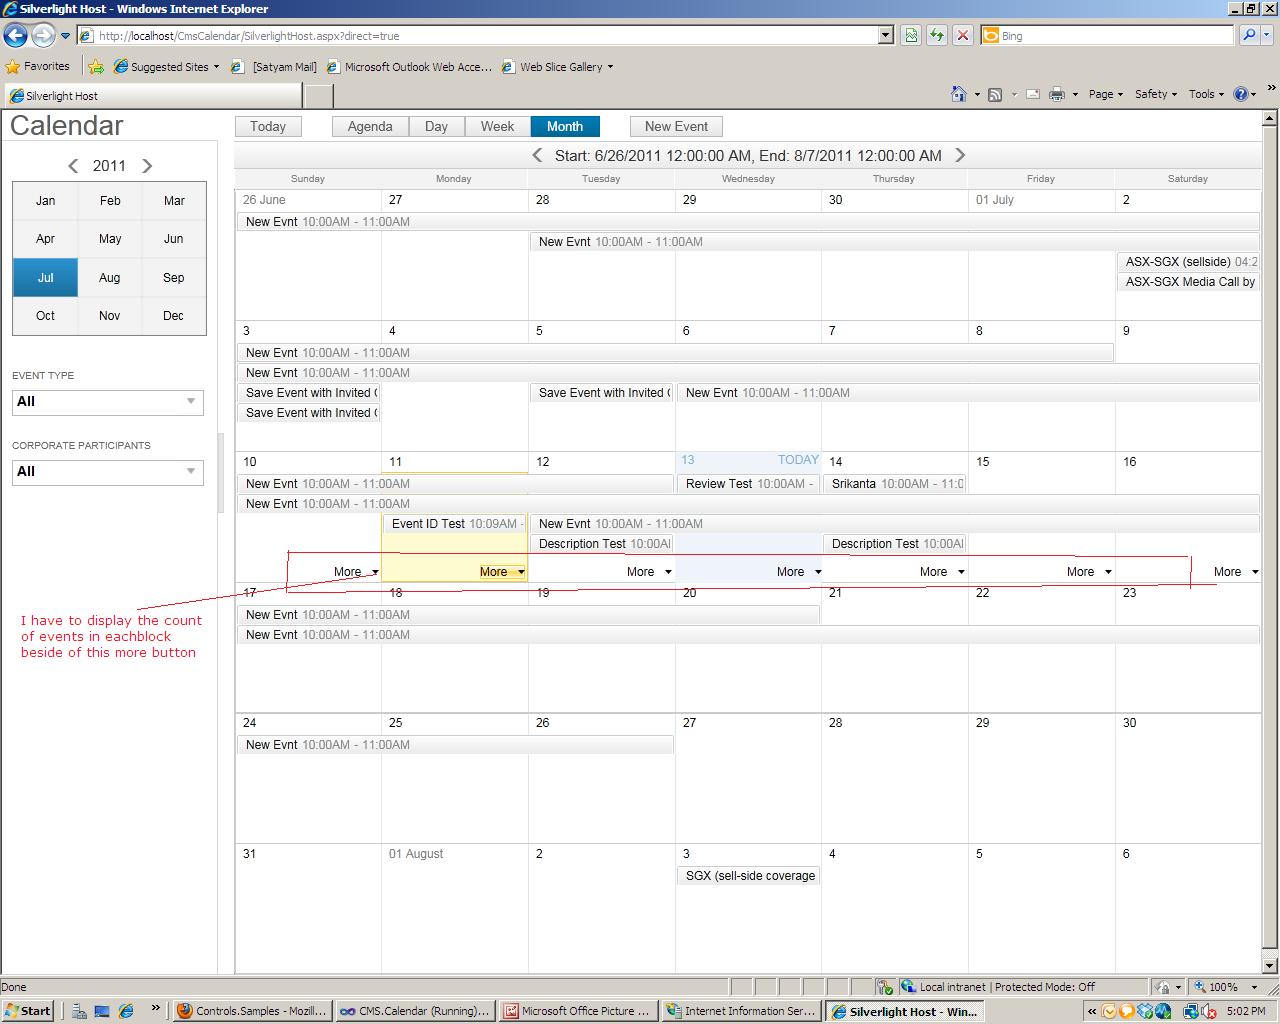Open the Corporate Participants dropdown

107,472
